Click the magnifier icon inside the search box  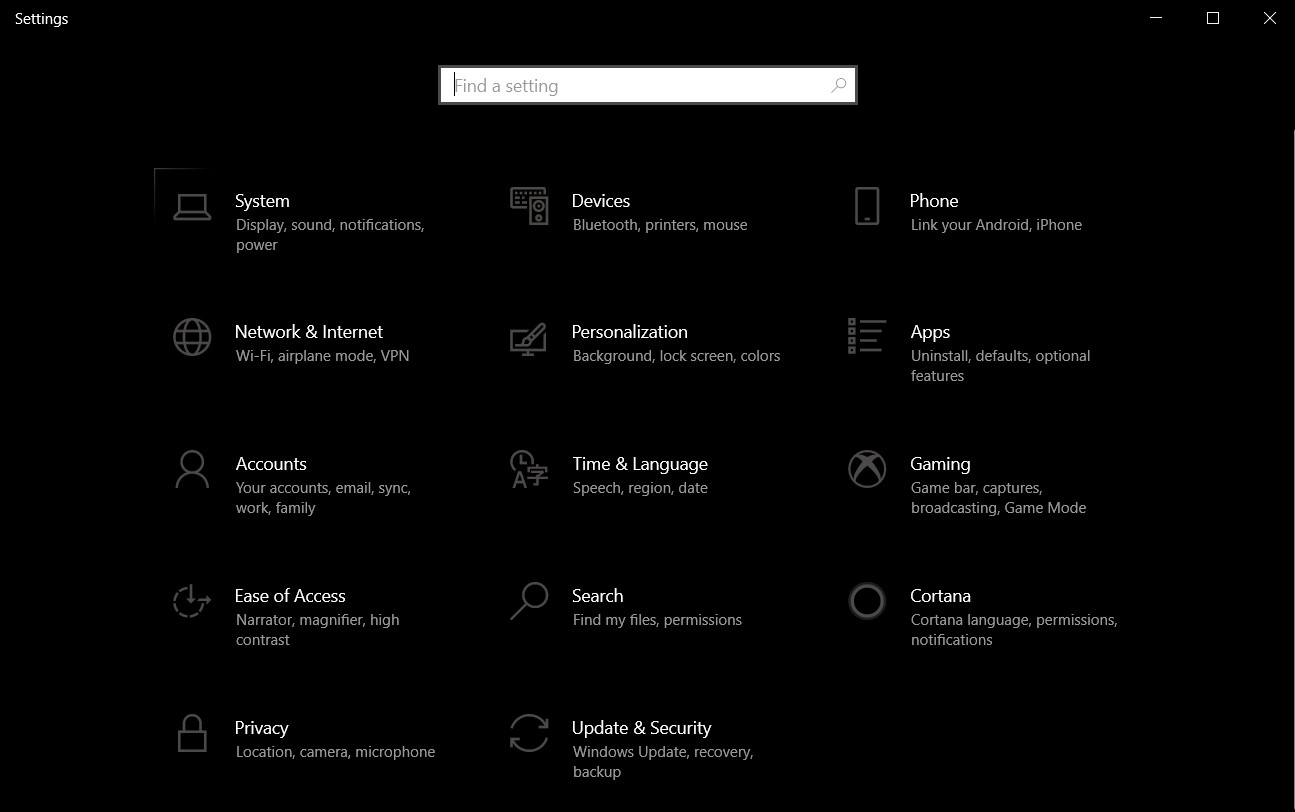coord(839,86)
